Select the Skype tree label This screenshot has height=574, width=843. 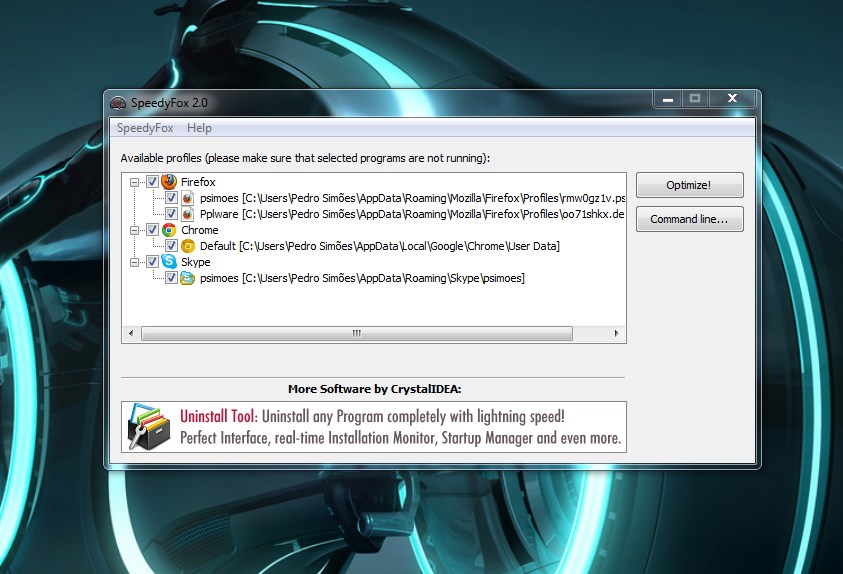(x=196, y=262)
